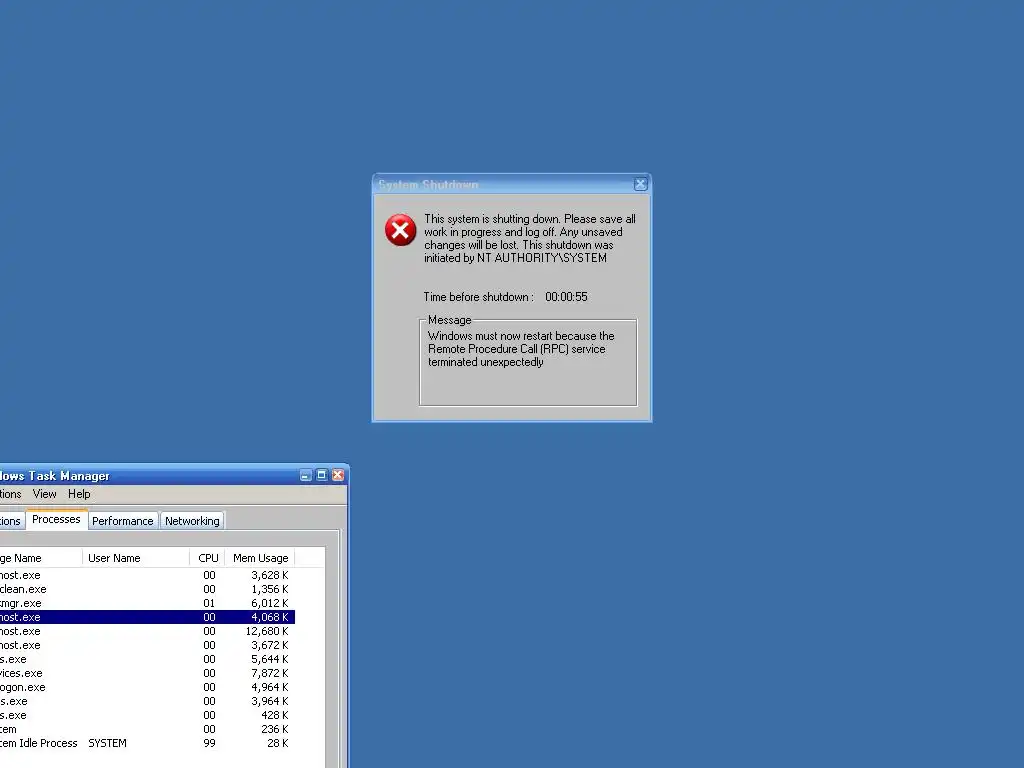Open the View menu in Task Manager
The width and height of the screenshot is (1024, 768).
tap(44, 494)
